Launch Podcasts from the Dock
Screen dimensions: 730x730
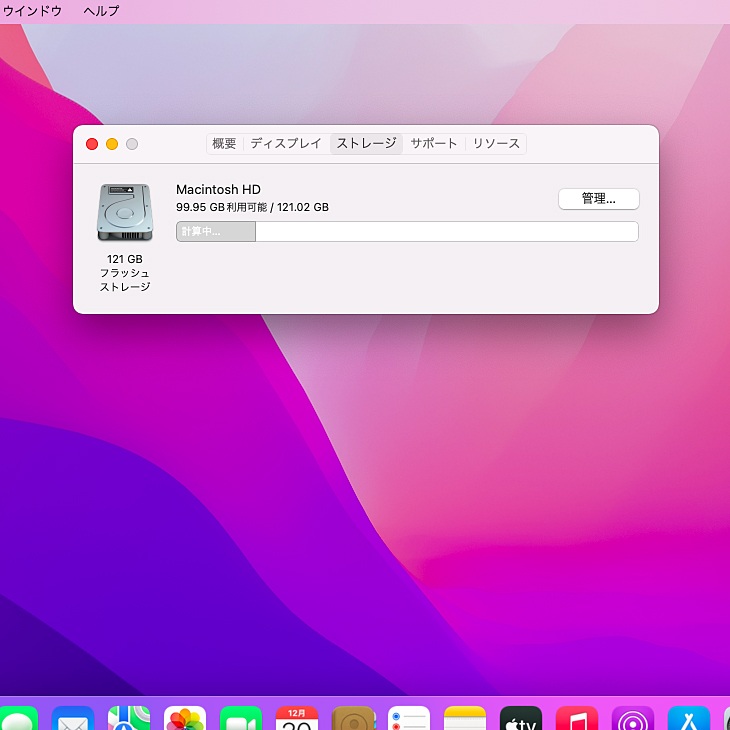point(633,718)
